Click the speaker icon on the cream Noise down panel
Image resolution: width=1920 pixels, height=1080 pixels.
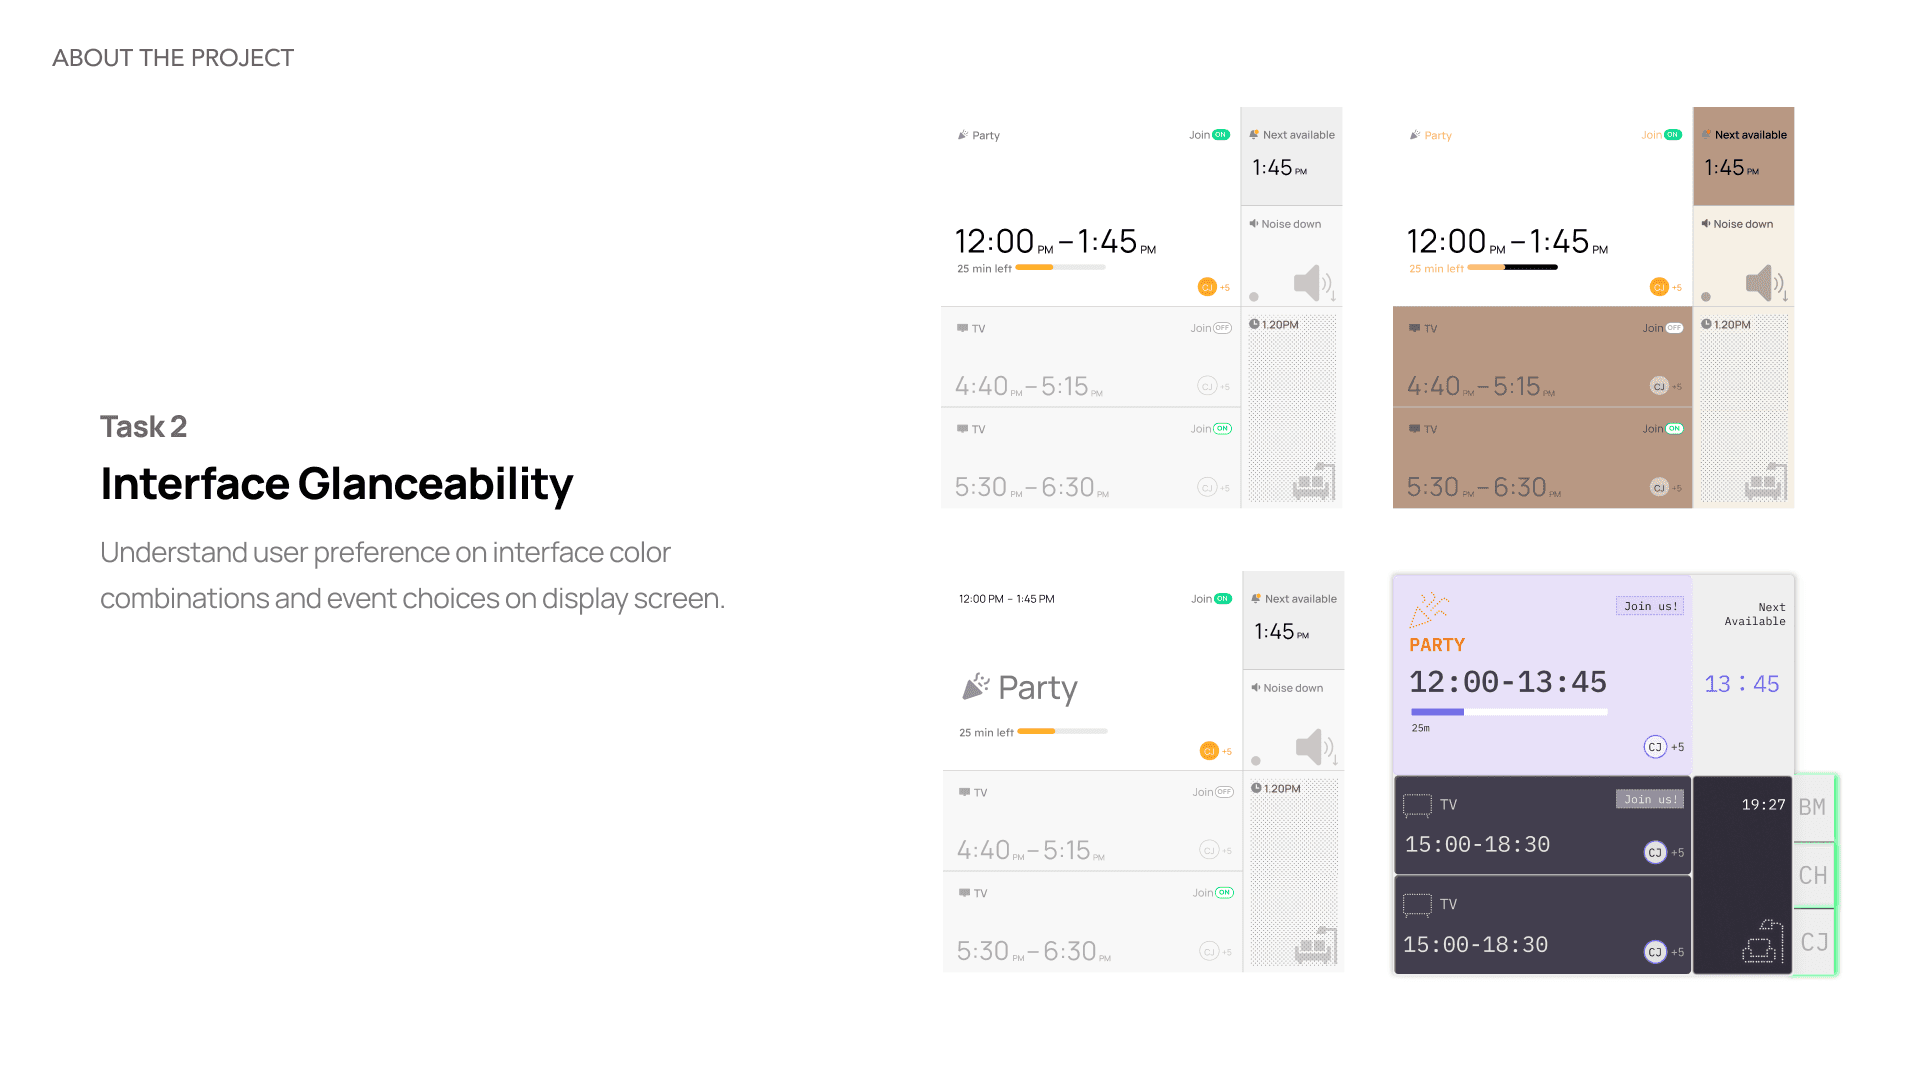(1761, 283)
